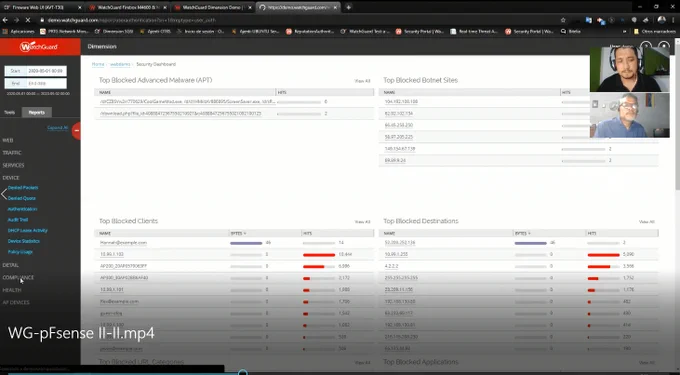This screenshot has height=375, width=680.
Task: Click the left chevron on the sidebar
Action: 4,194
